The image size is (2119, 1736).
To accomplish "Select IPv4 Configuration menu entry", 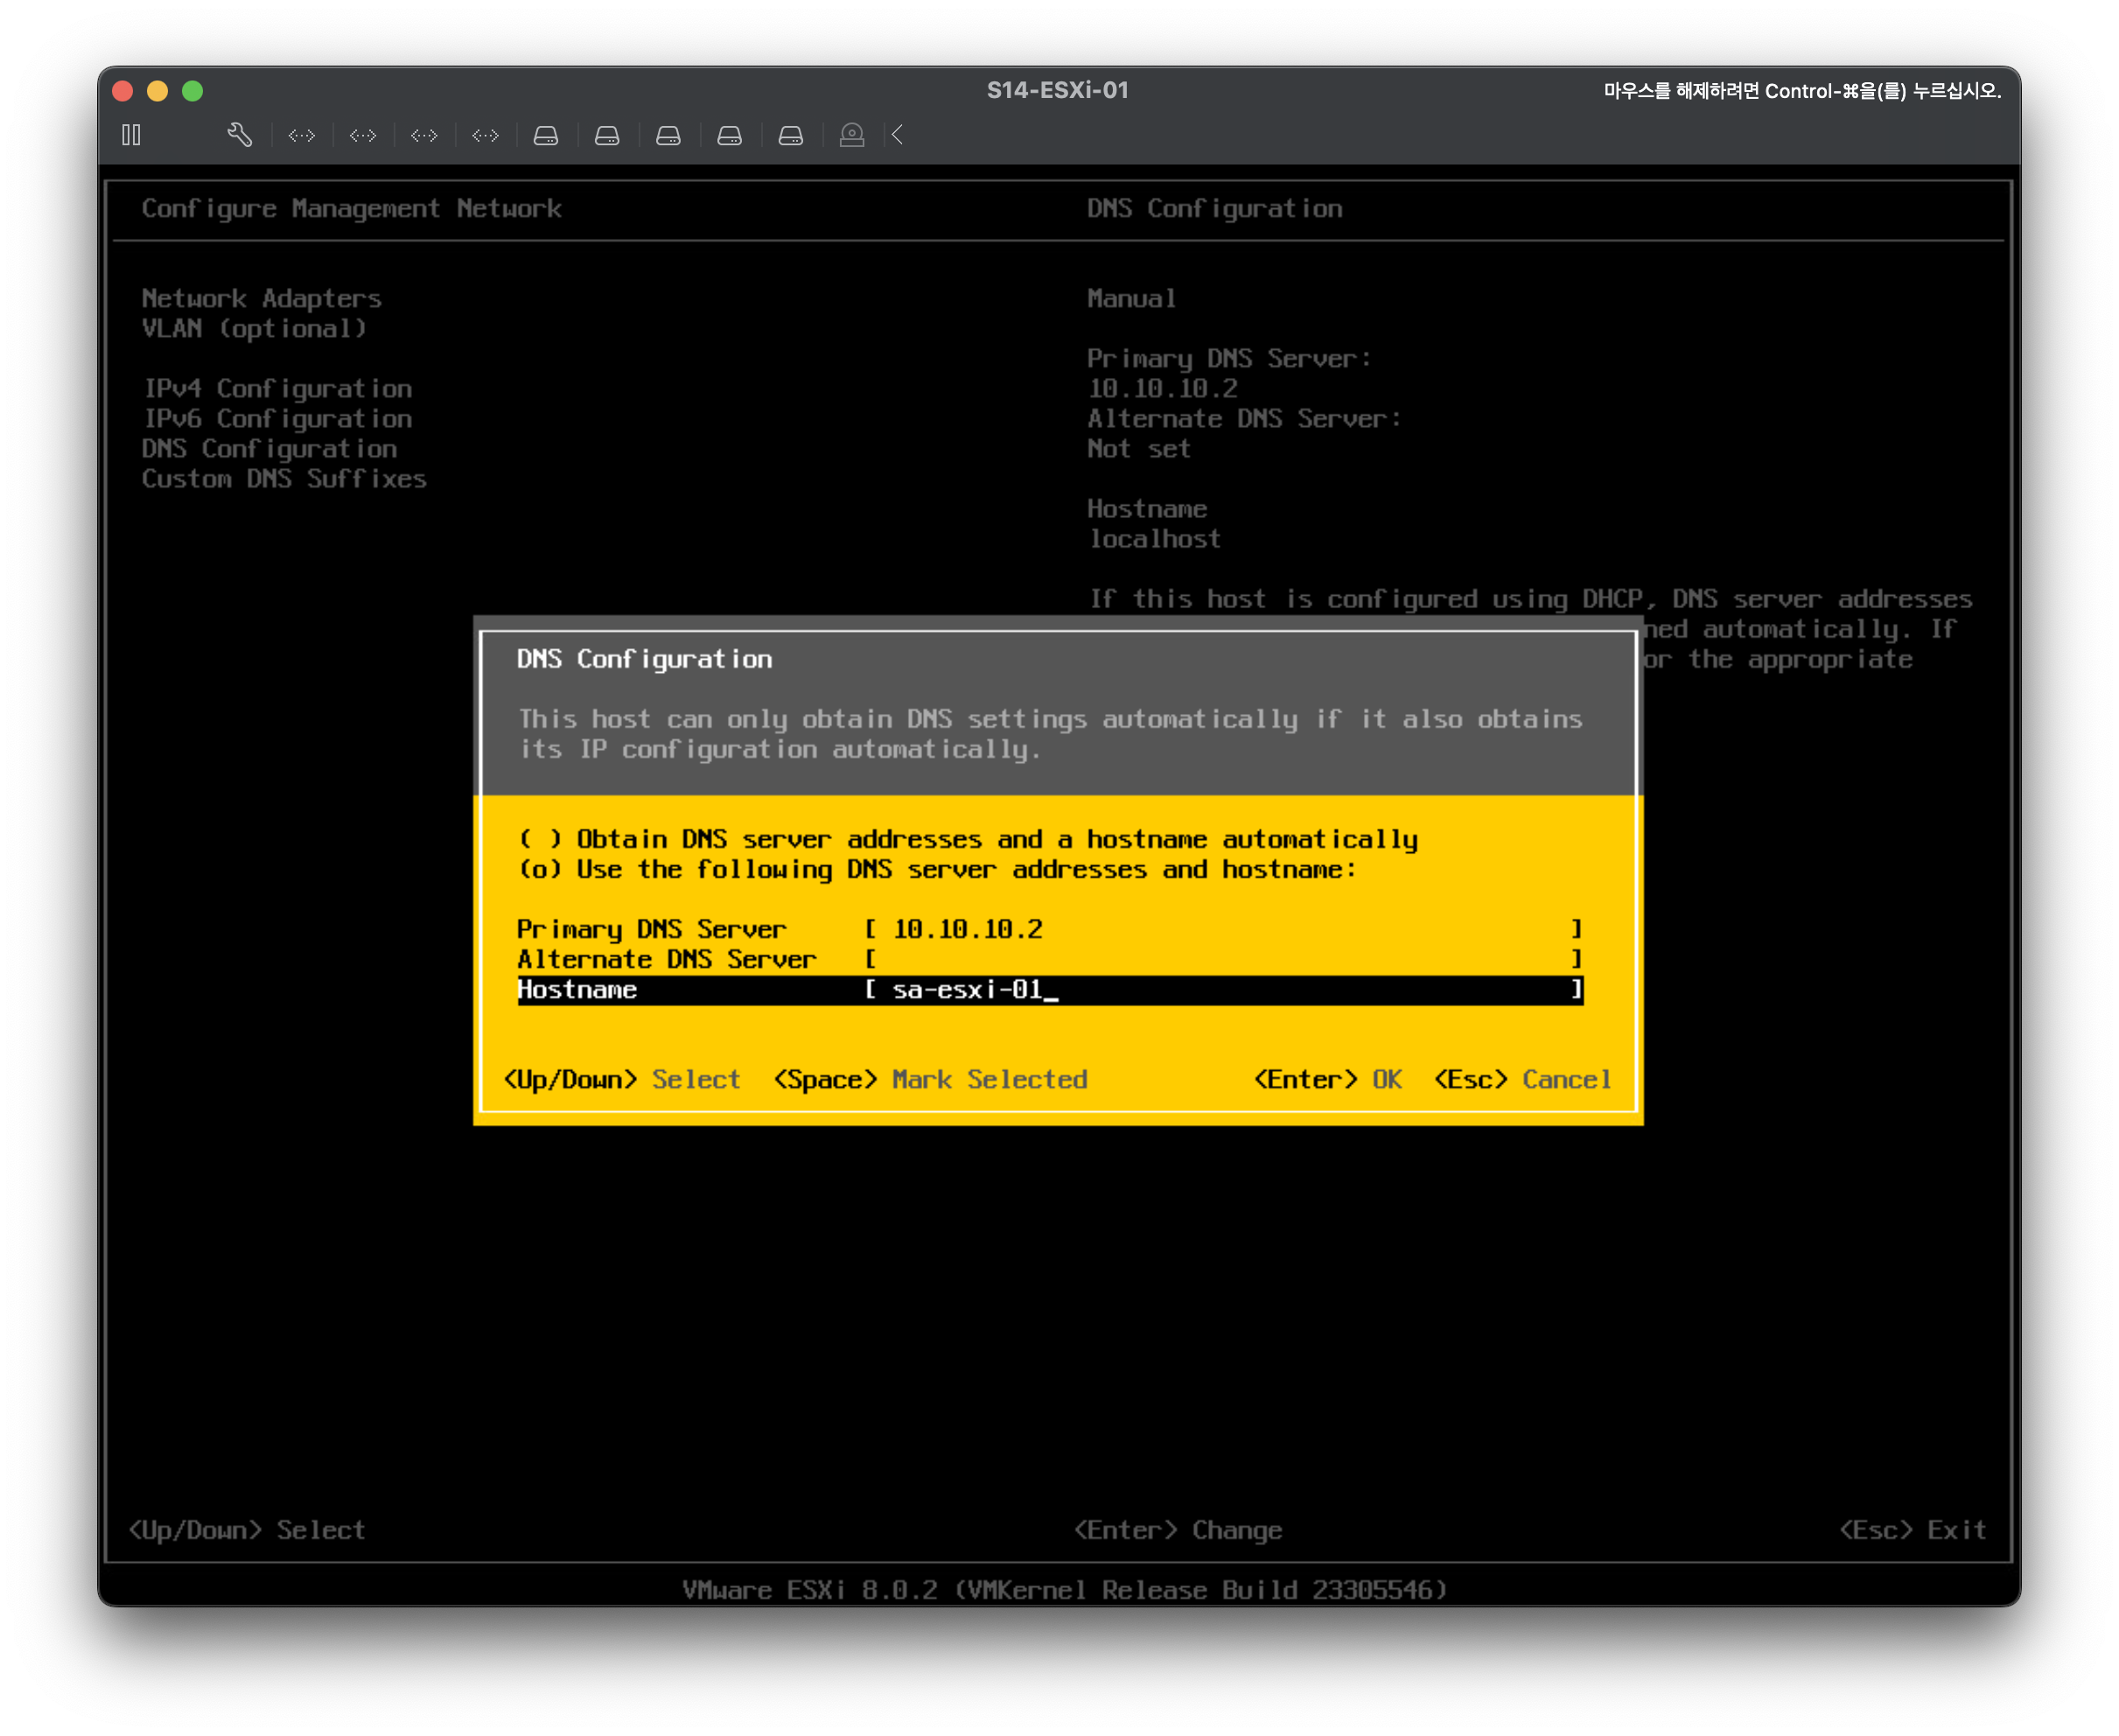I will click(277, 388).
